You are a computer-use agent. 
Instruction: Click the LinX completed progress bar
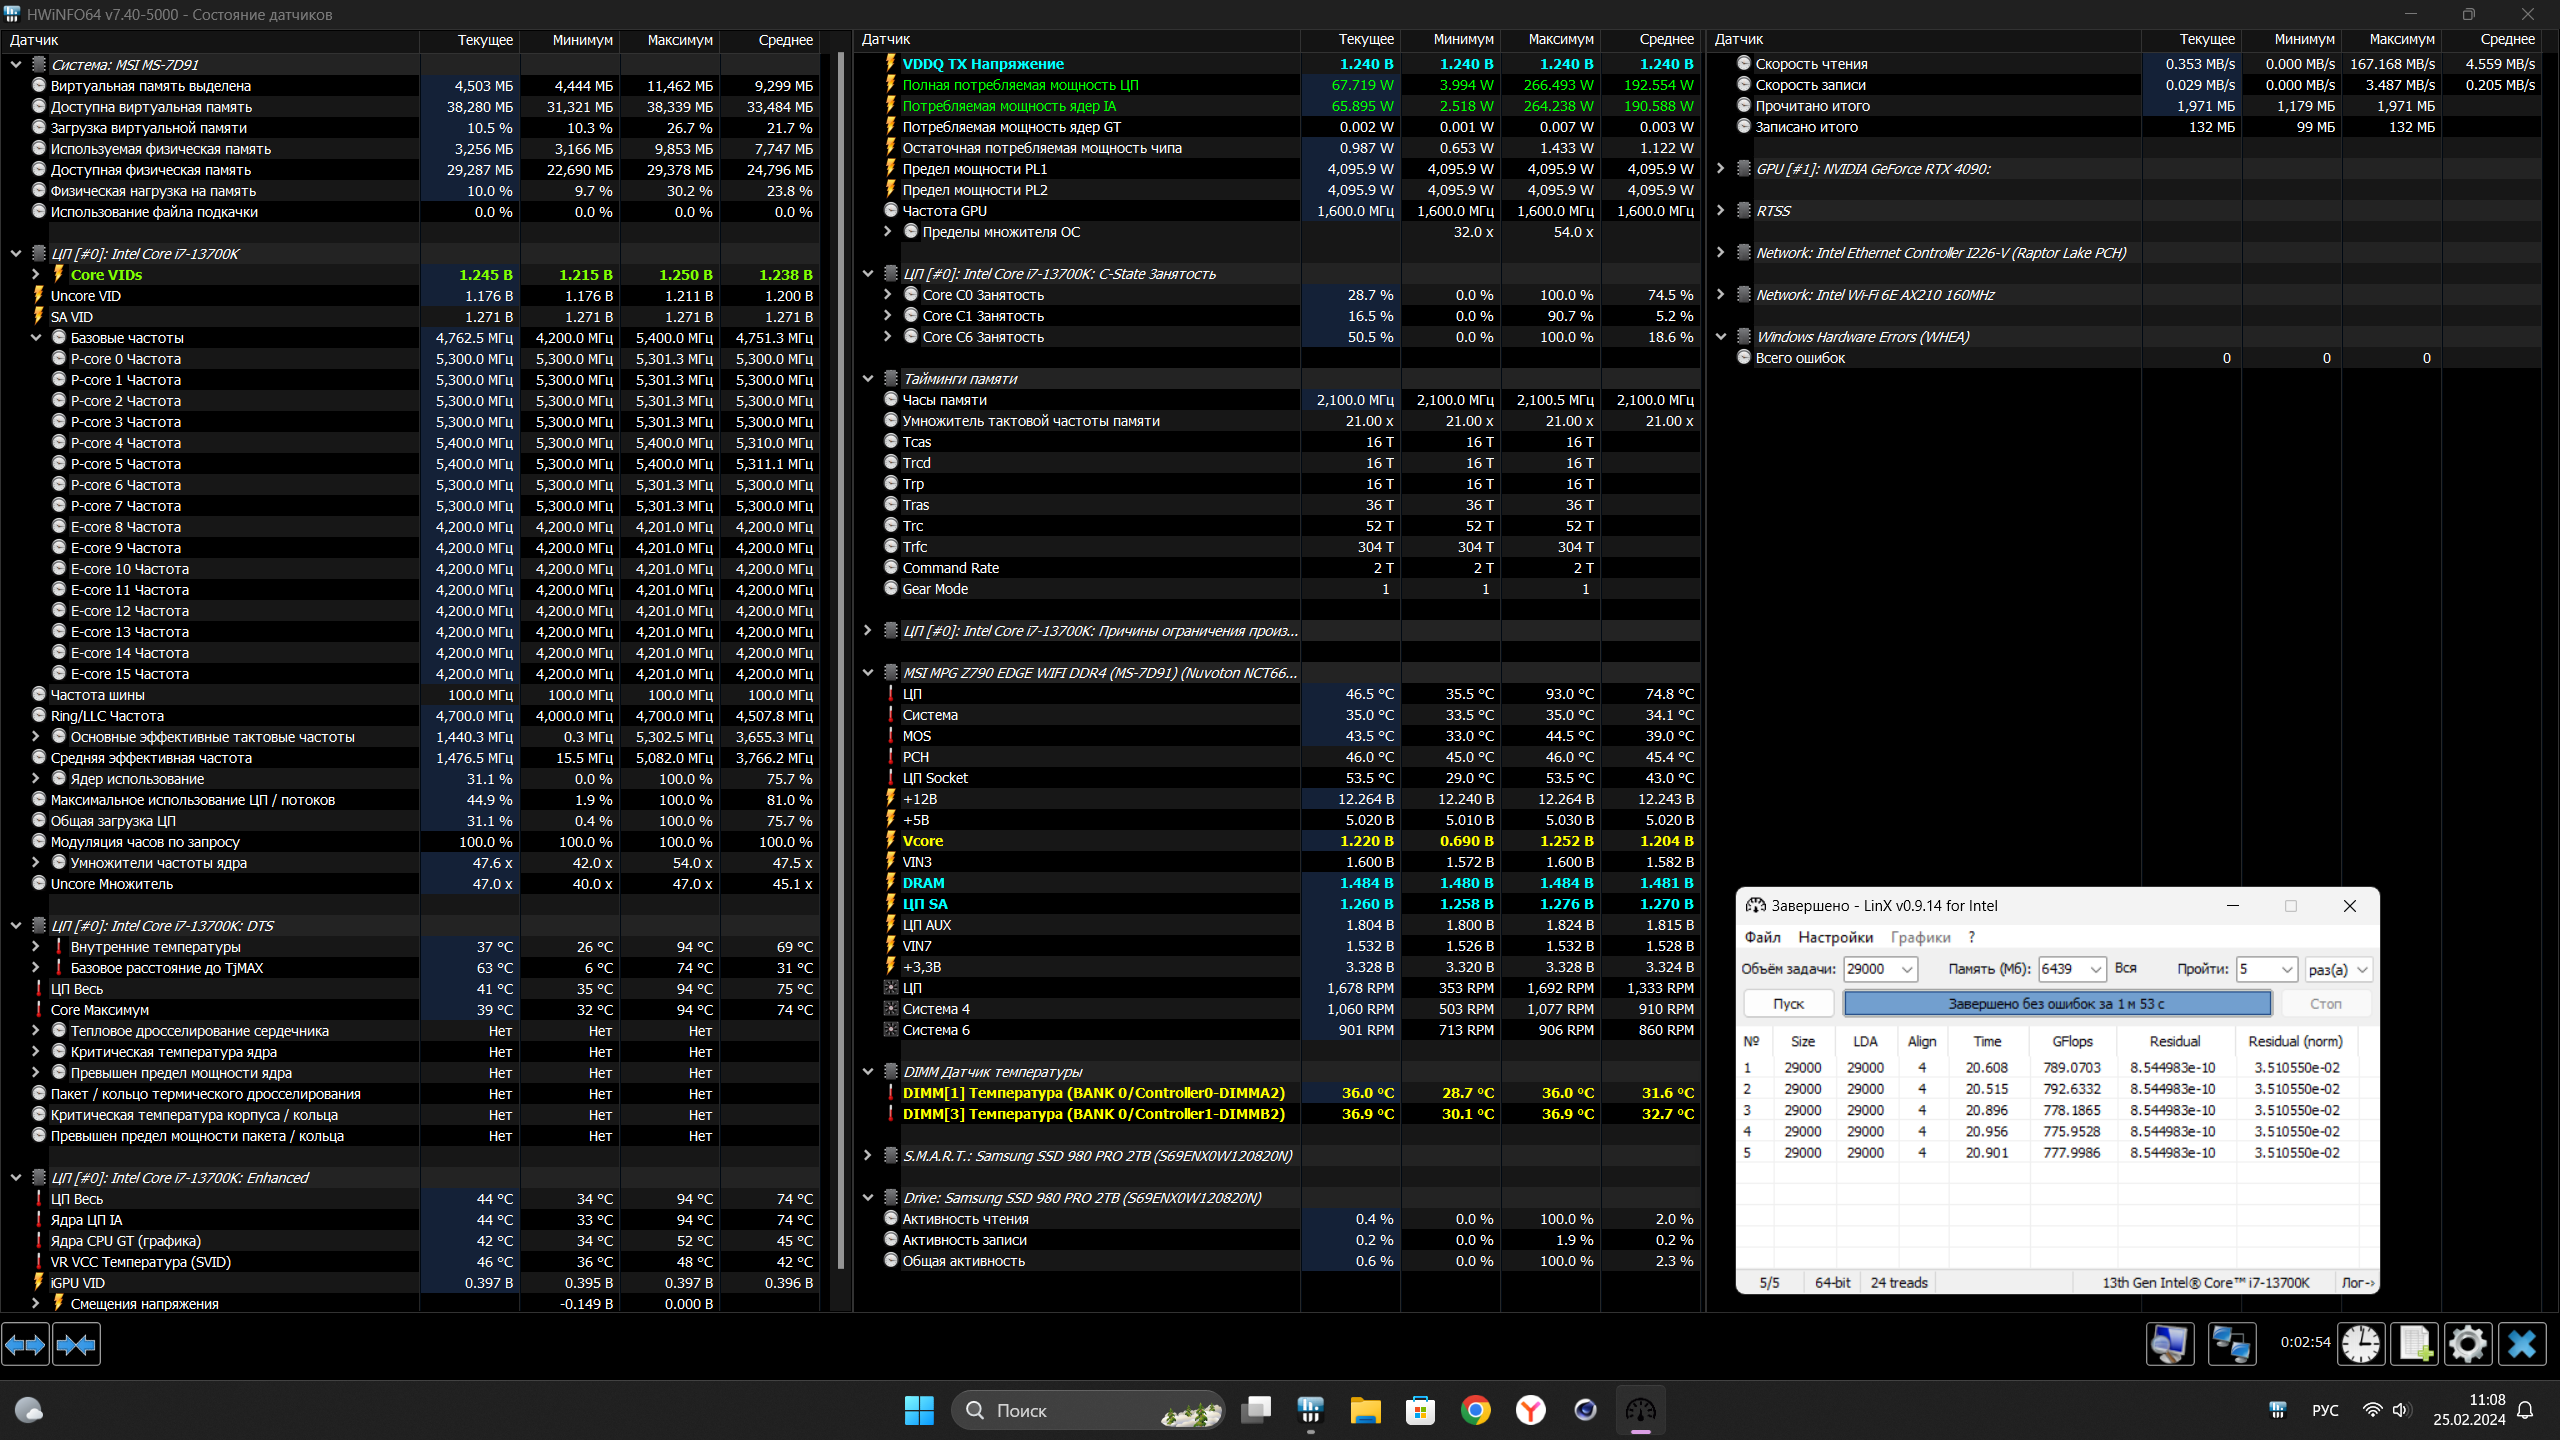(2056, 1003)
